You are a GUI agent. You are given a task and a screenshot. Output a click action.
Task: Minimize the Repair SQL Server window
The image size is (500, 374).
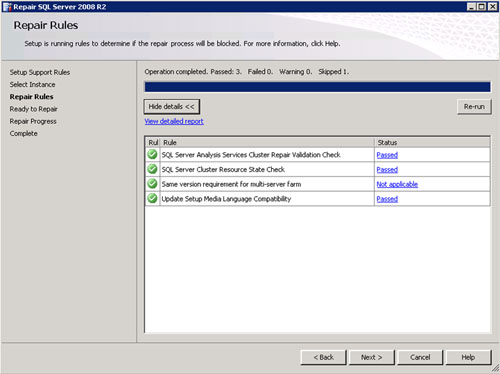471,7
